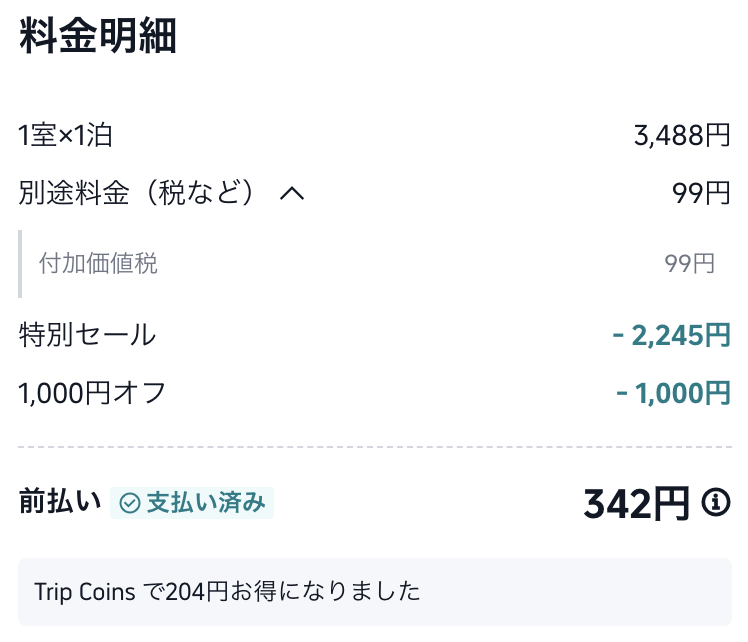Click the checkmark icon in the 支払い済み badge
This screenshot has height=642, width=748.
130,503
